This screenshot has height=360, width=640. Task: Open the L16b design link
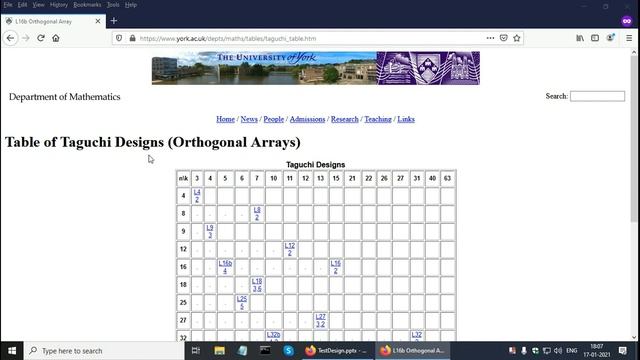[x=225, y=267]
